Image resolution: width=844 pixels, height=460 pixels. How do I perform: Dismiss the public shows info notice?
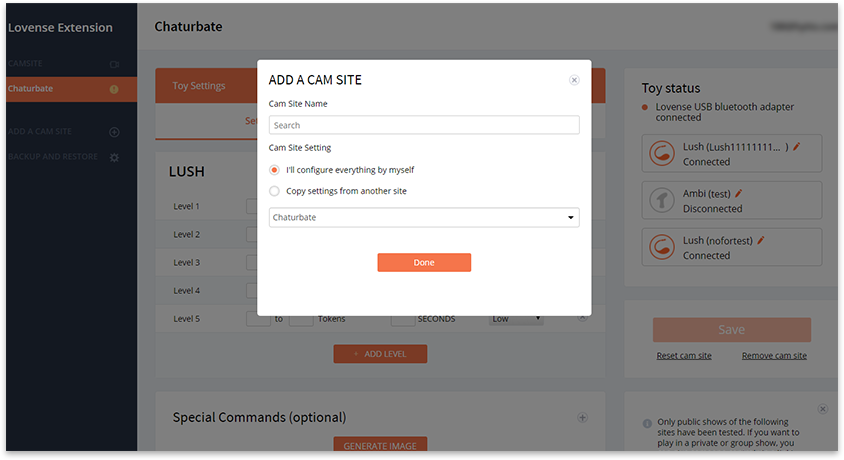point(822,409)
